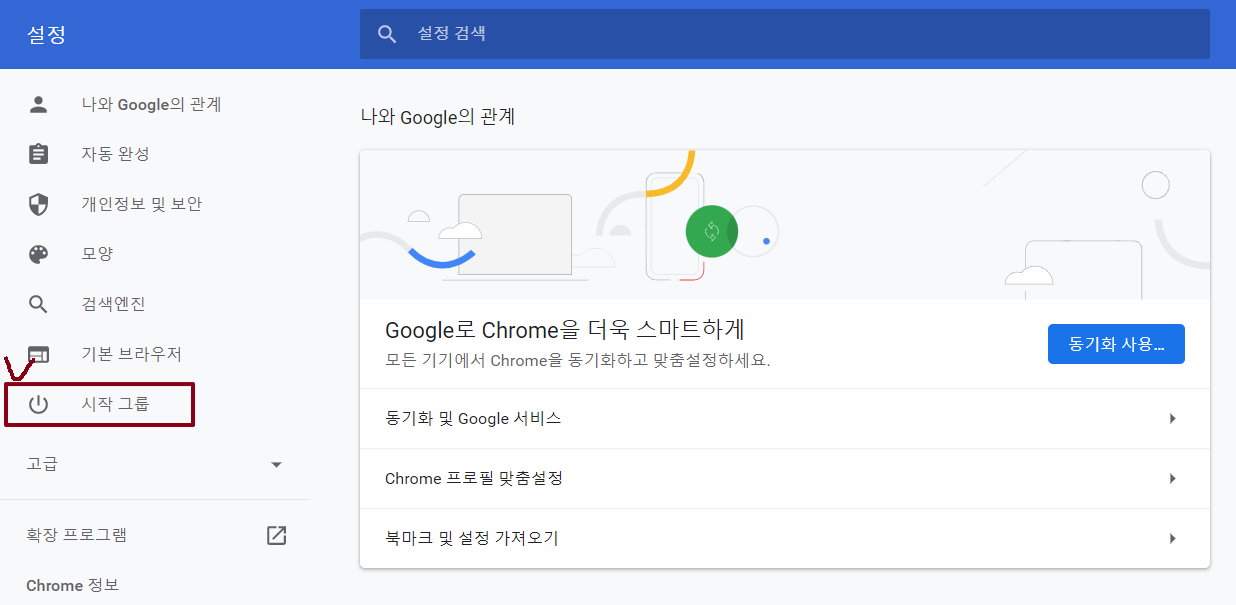This screenshot has height=605, width=1236.
Task: Open 북마크 및 설정 가져오기 row arrow
Action: click(1173, 539)
